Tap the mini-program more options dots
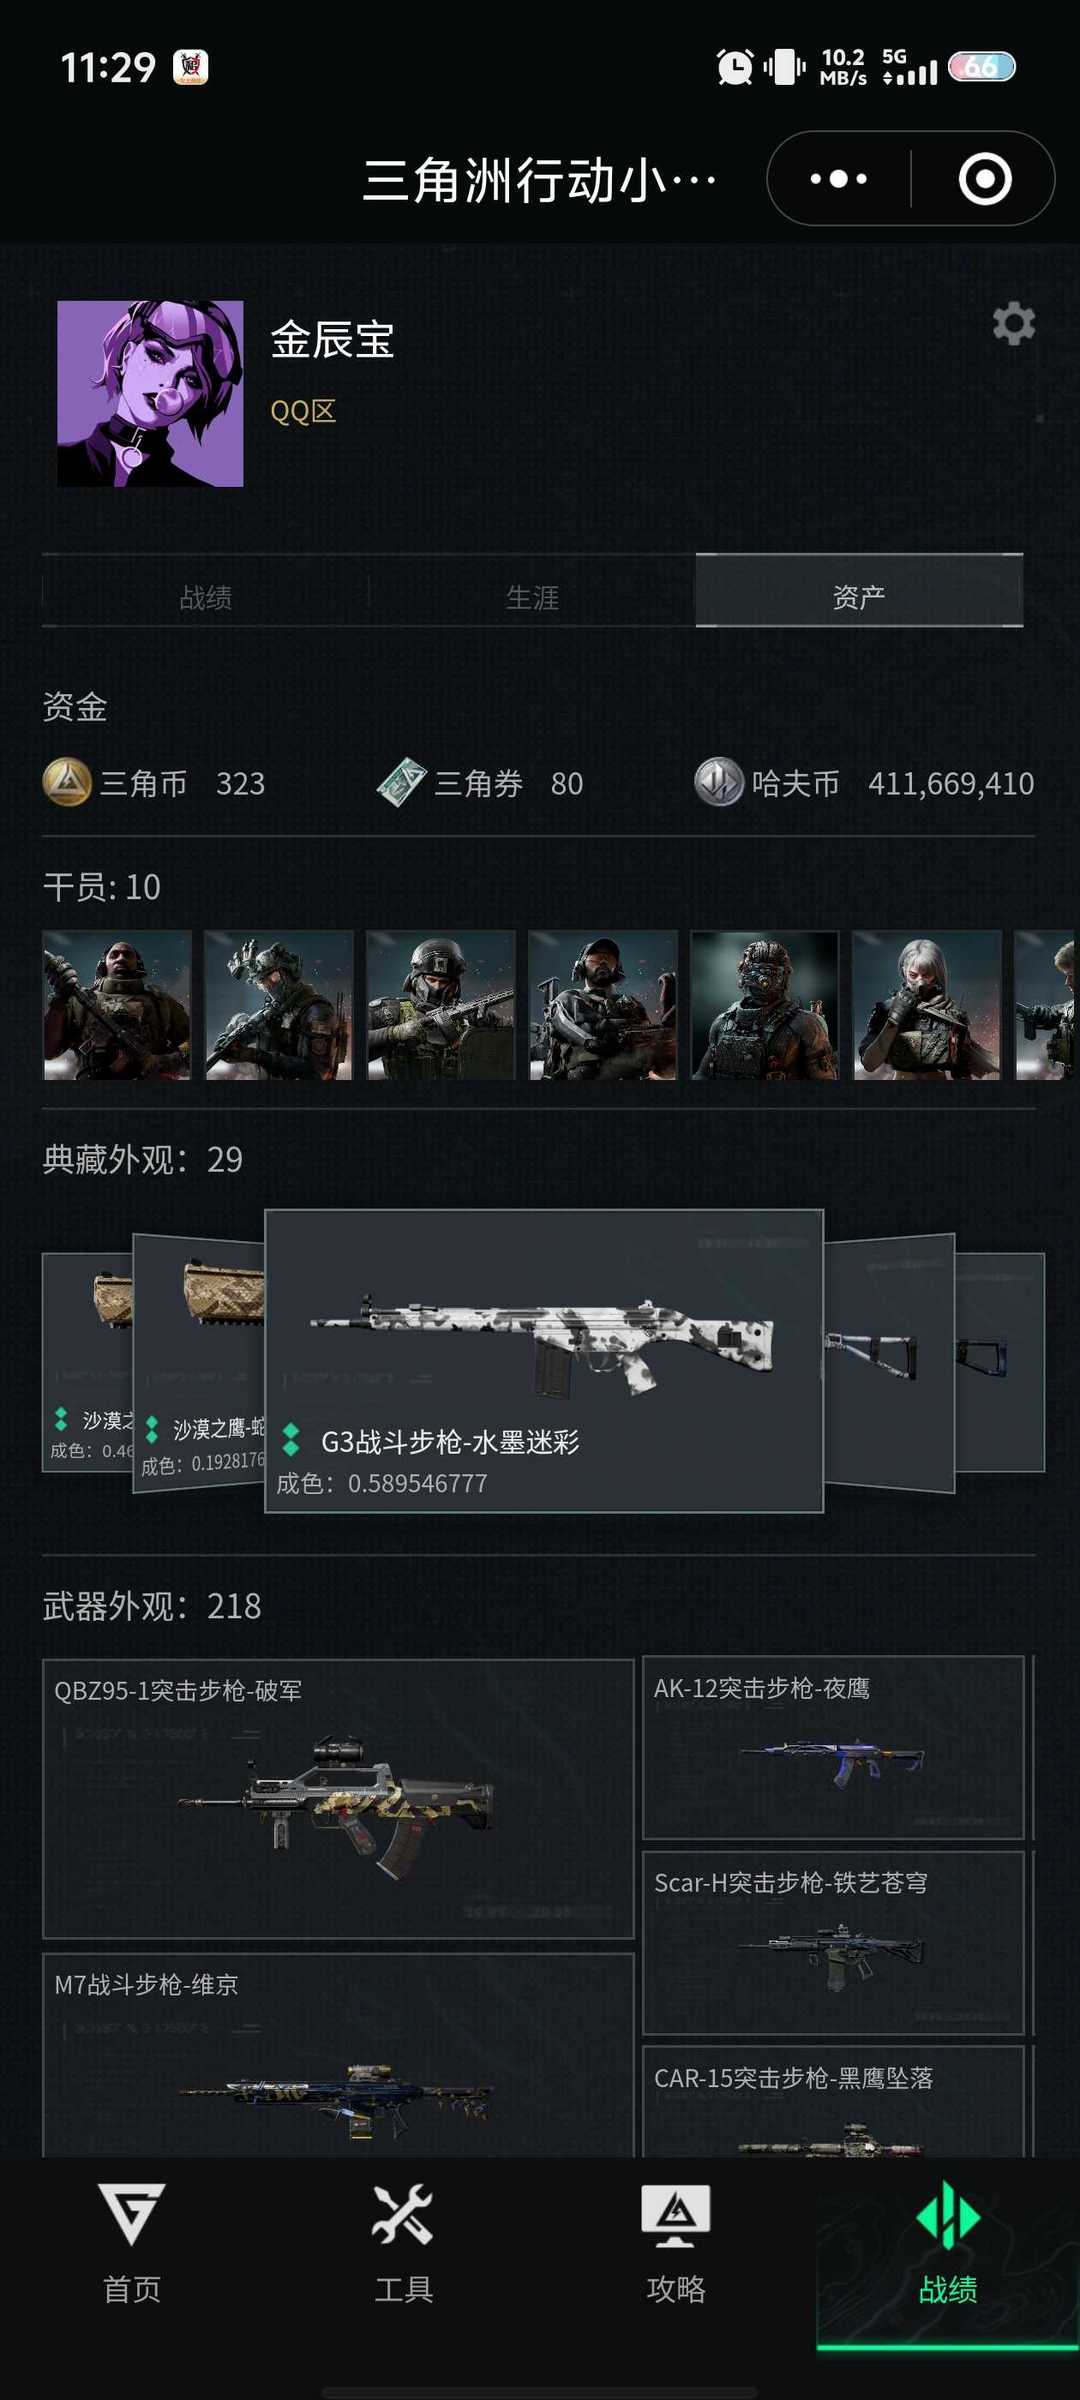Viewport: 1080px width, 2400px height. click(838, 179)
